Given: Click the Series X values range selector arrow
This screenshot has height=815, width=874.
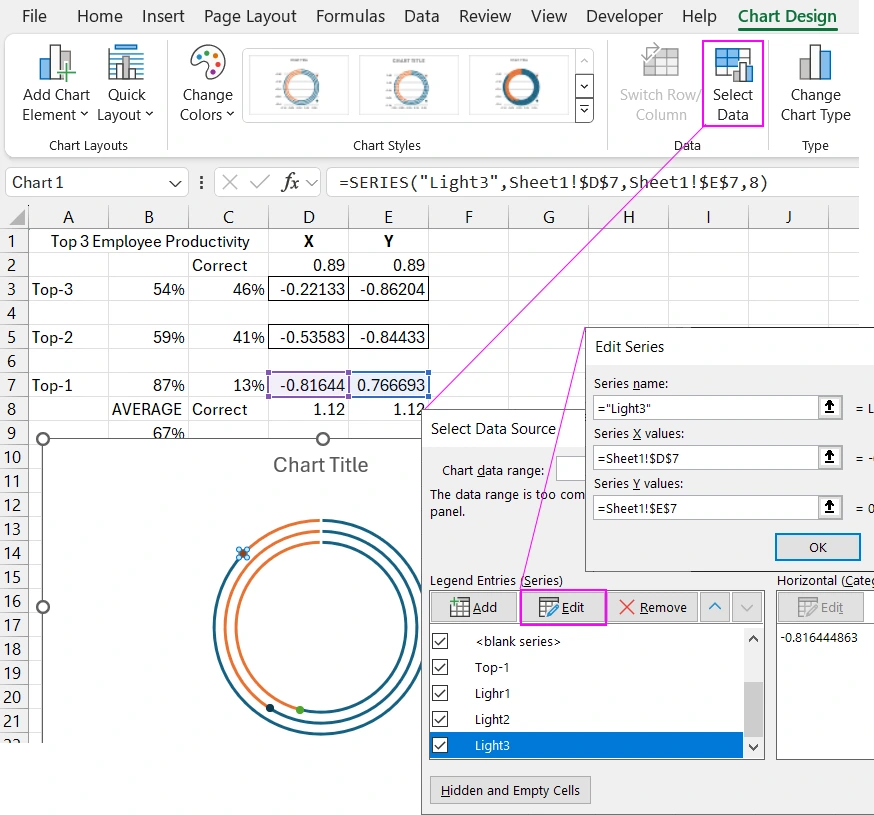Looking at the screenshot, I should [830, 457].
